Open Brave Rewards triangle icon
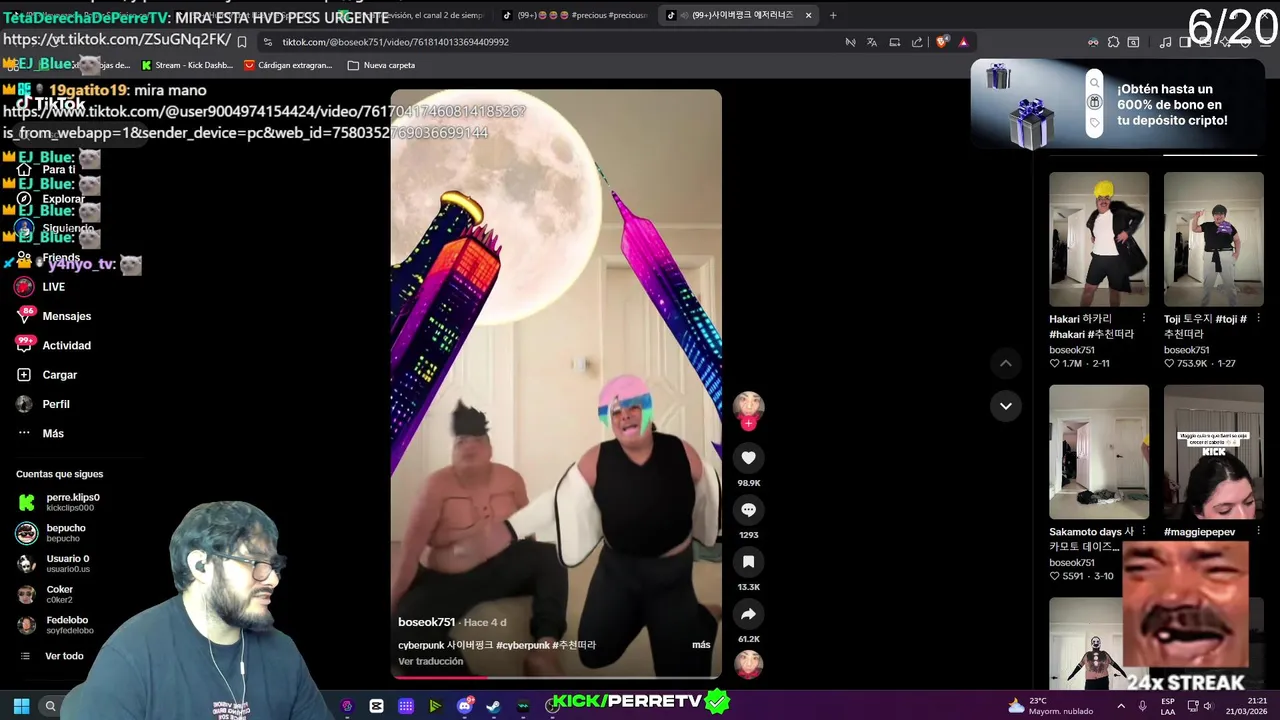 pos(963,42)
